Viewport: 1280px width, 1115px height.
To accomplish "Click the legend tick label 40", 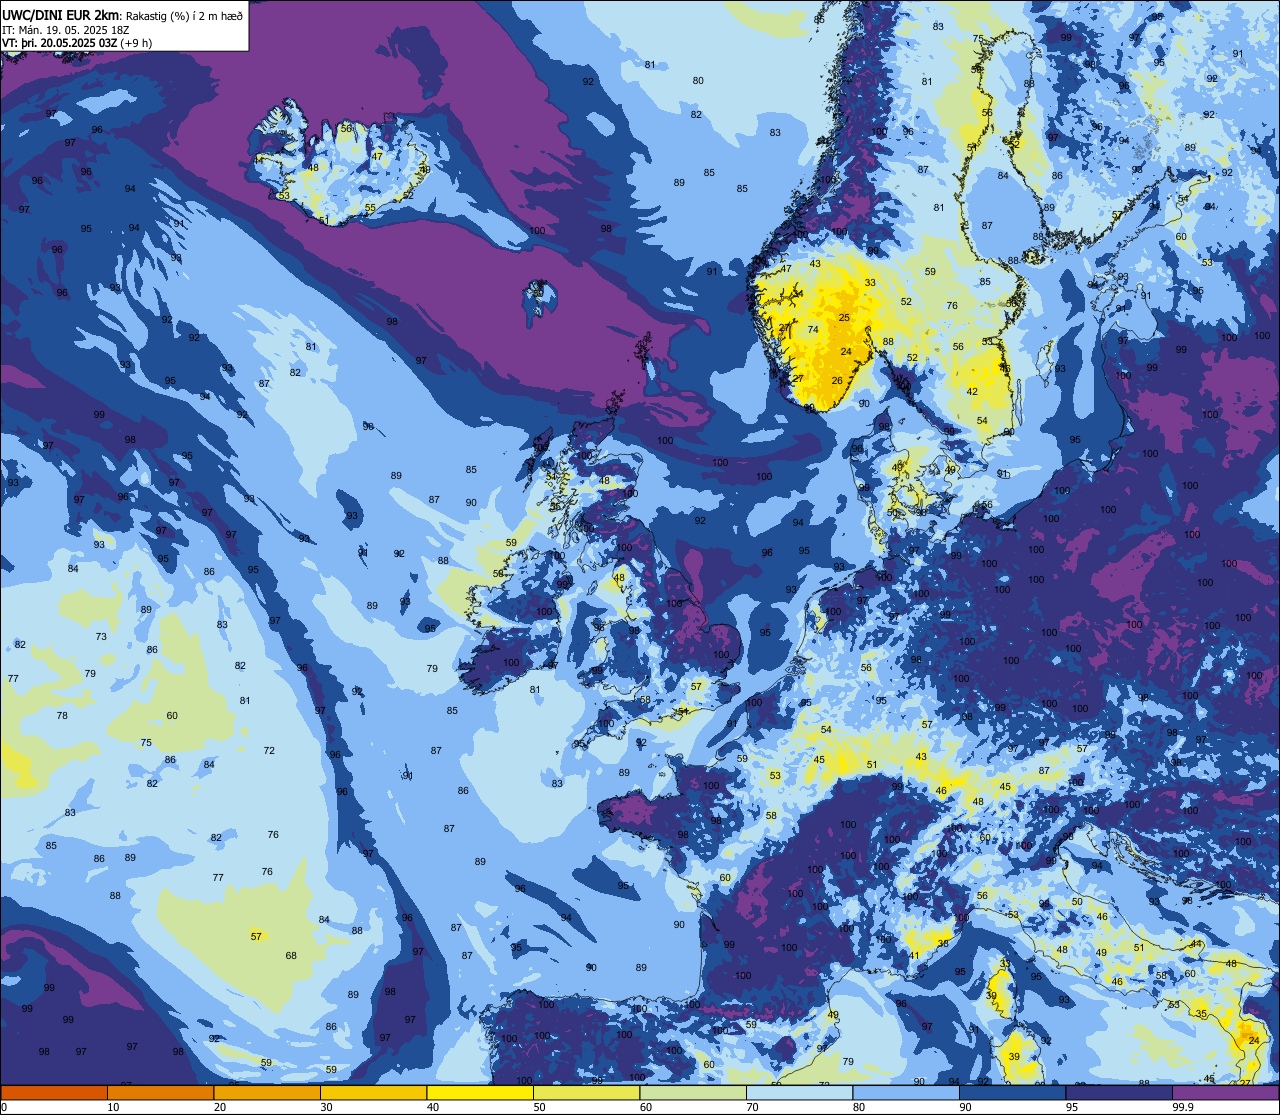I will click(433, 1107).
